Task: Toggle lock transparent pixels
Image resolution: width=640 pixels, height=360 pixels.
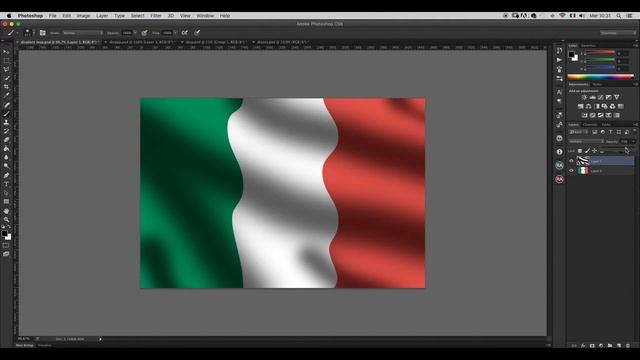Action: point(580,151)
